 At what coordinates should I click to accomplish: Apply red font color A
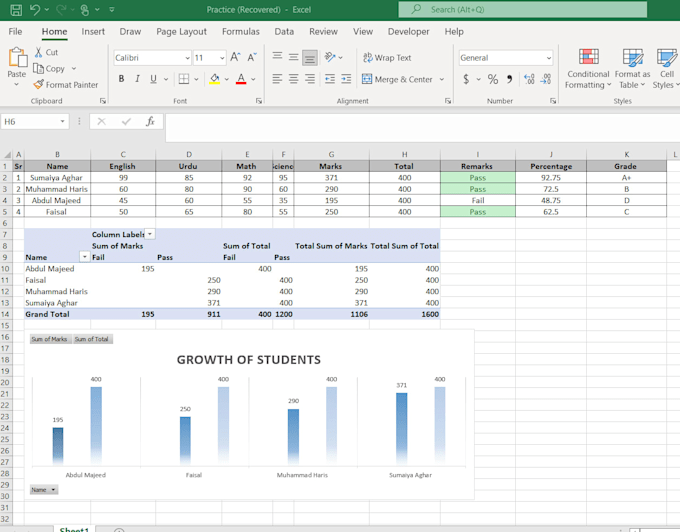[x=241, y=79]
